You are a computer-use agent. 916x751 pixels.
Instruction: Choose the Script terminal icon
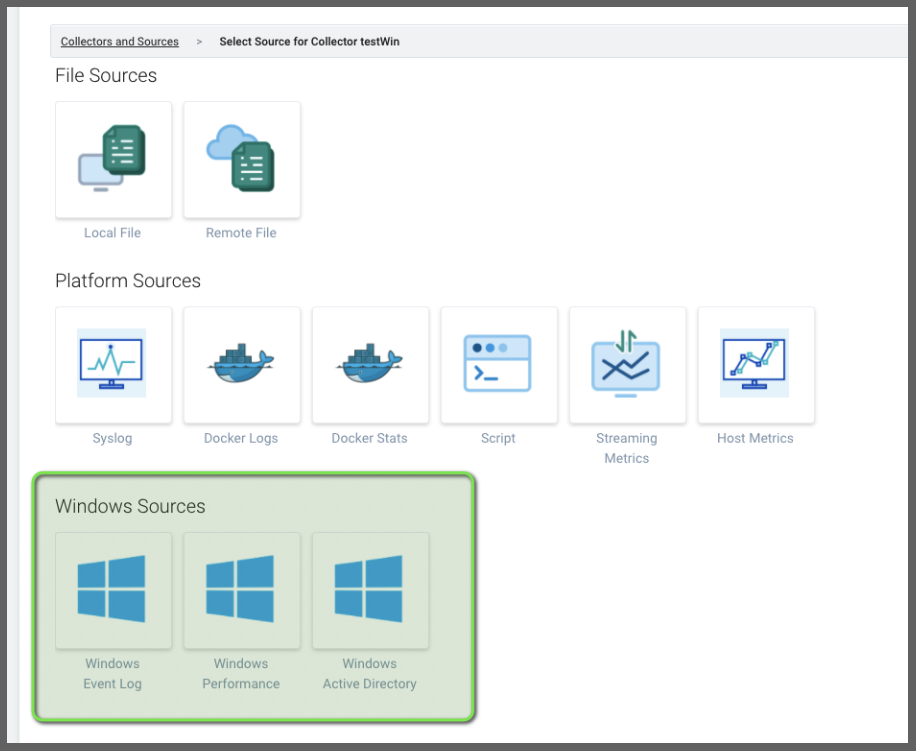(499, 365)
